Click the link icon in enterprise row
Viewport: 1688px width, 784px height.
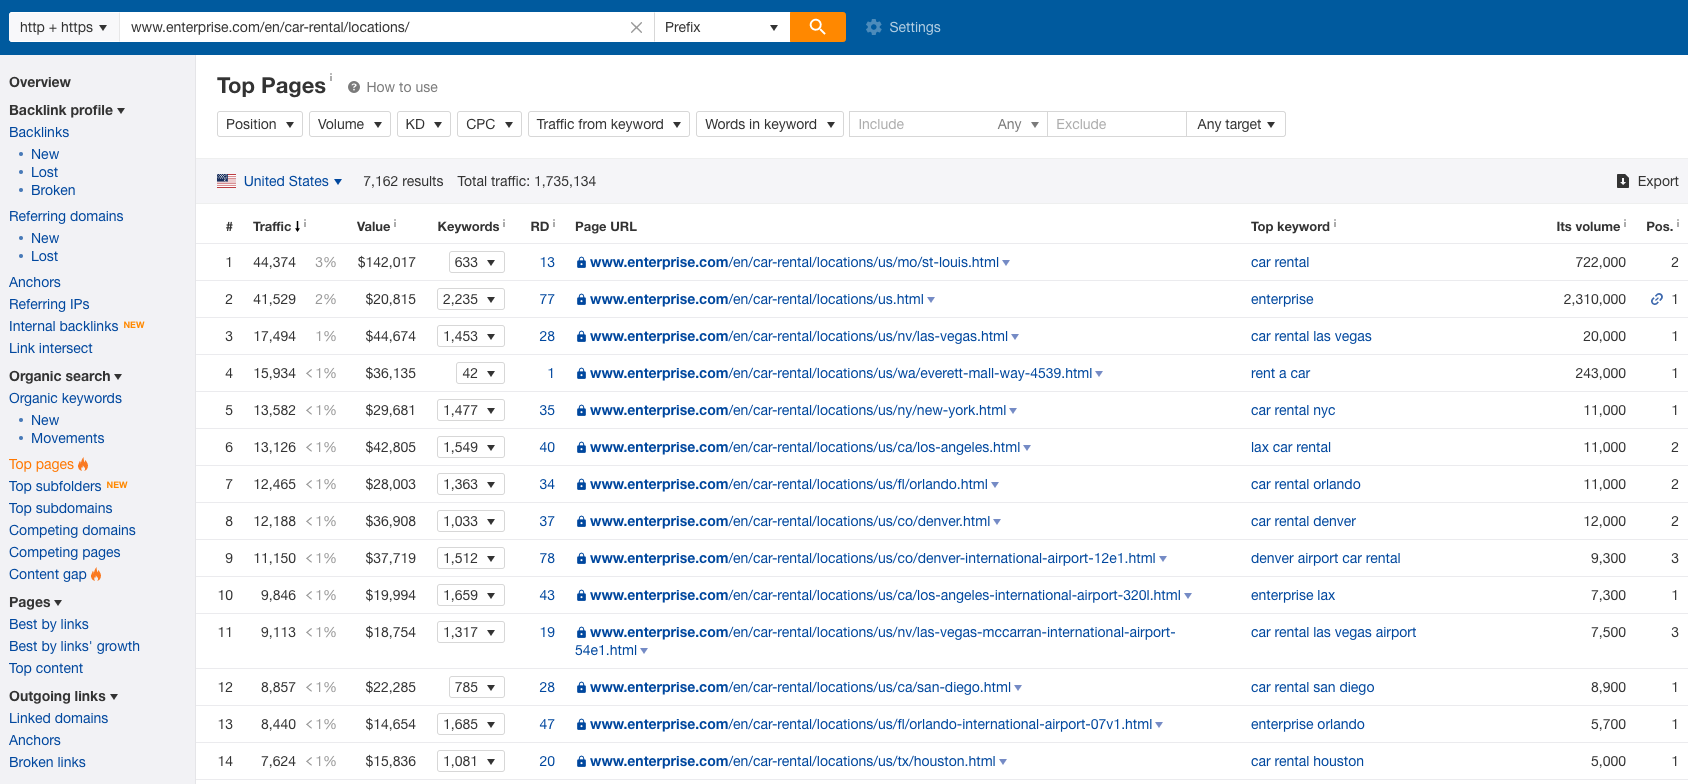(1657, 299)
